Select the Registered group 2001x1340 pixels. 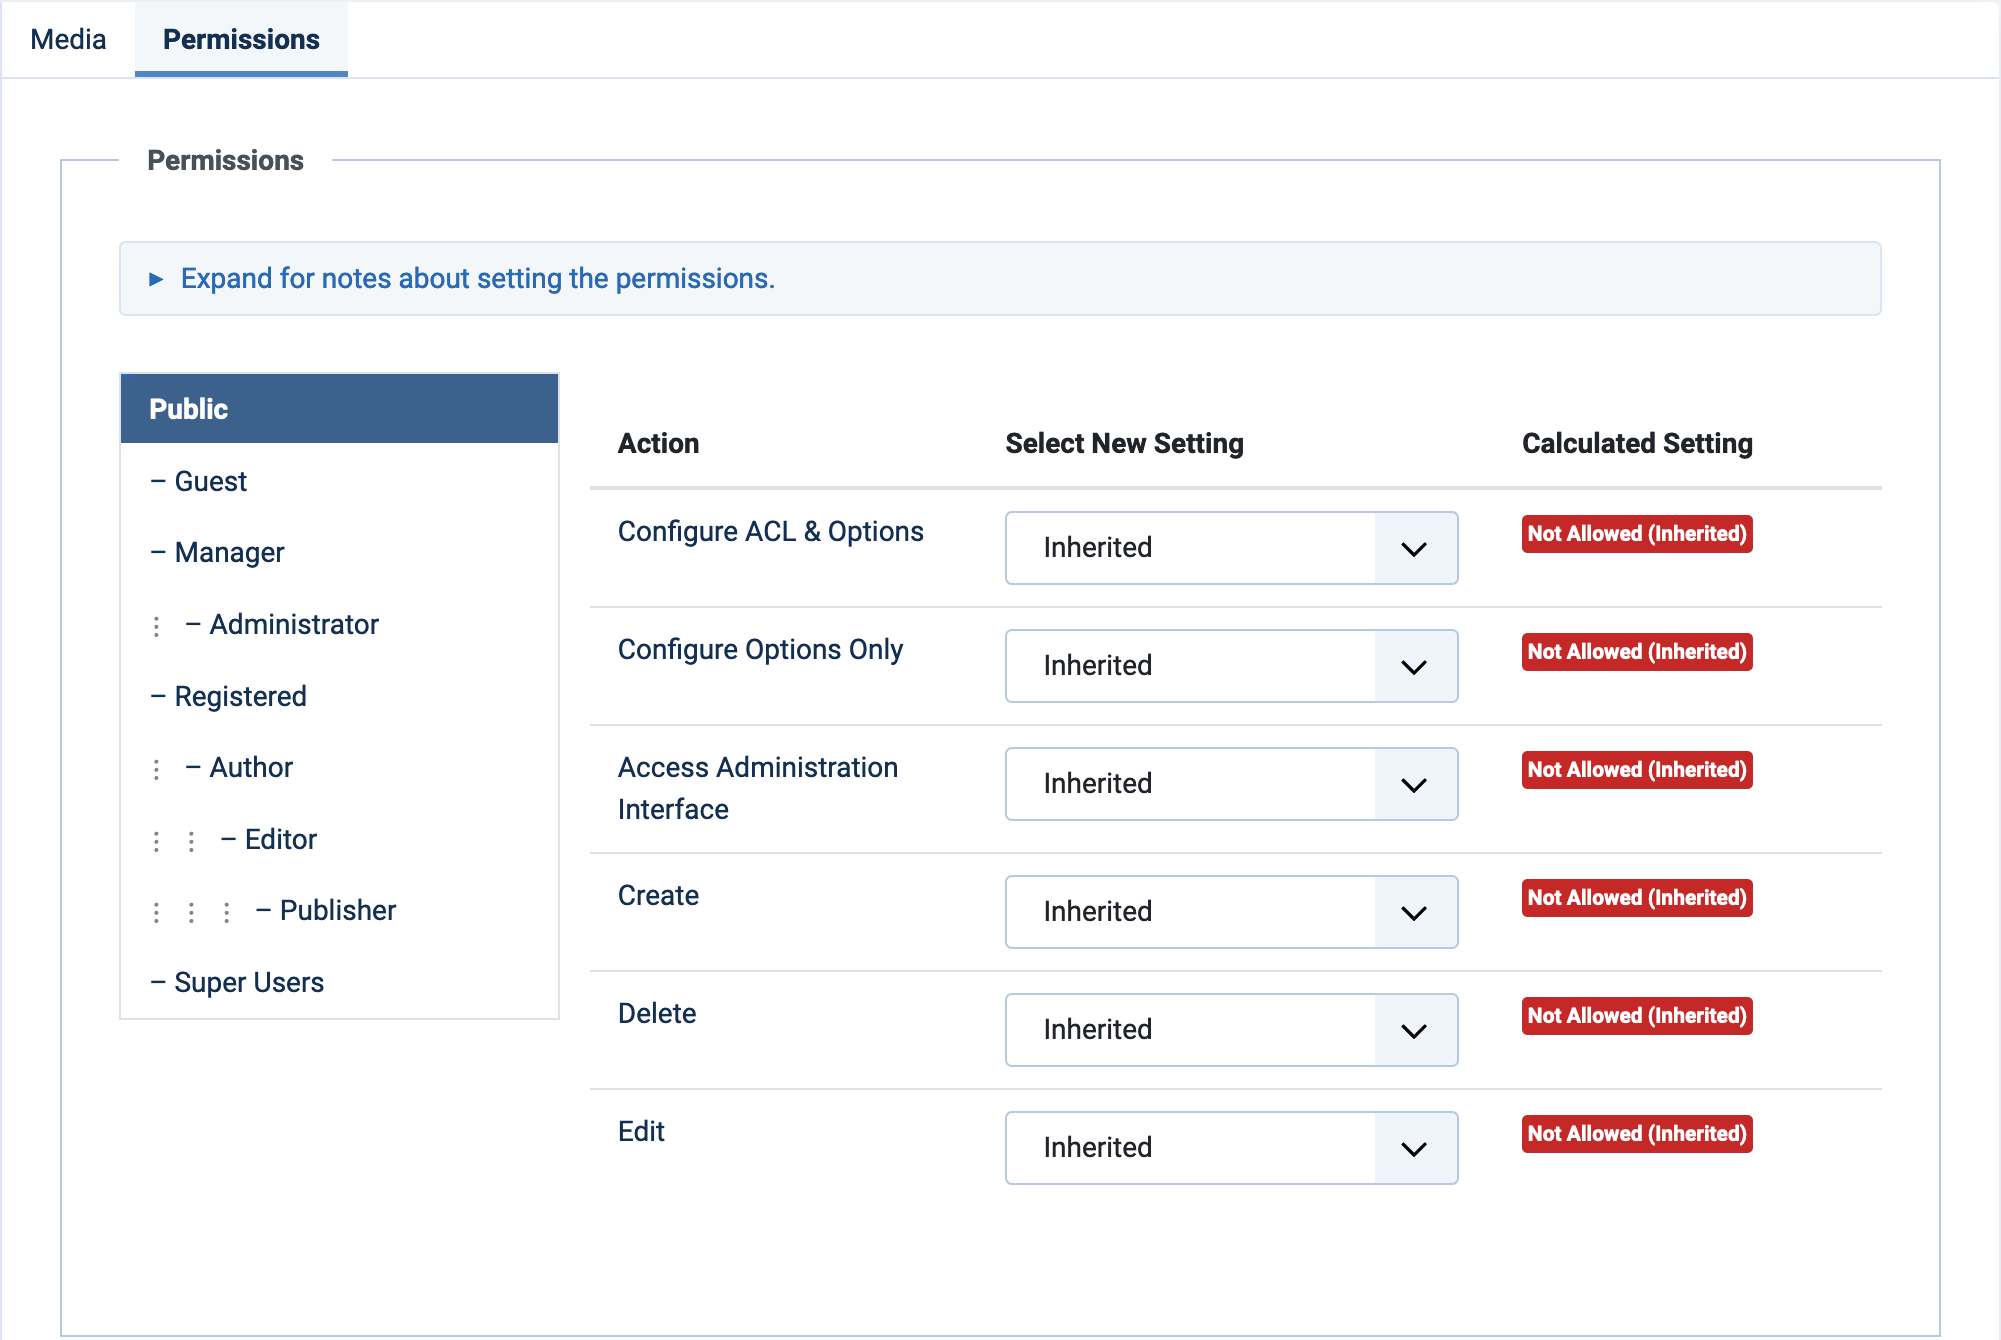[240, 696]
